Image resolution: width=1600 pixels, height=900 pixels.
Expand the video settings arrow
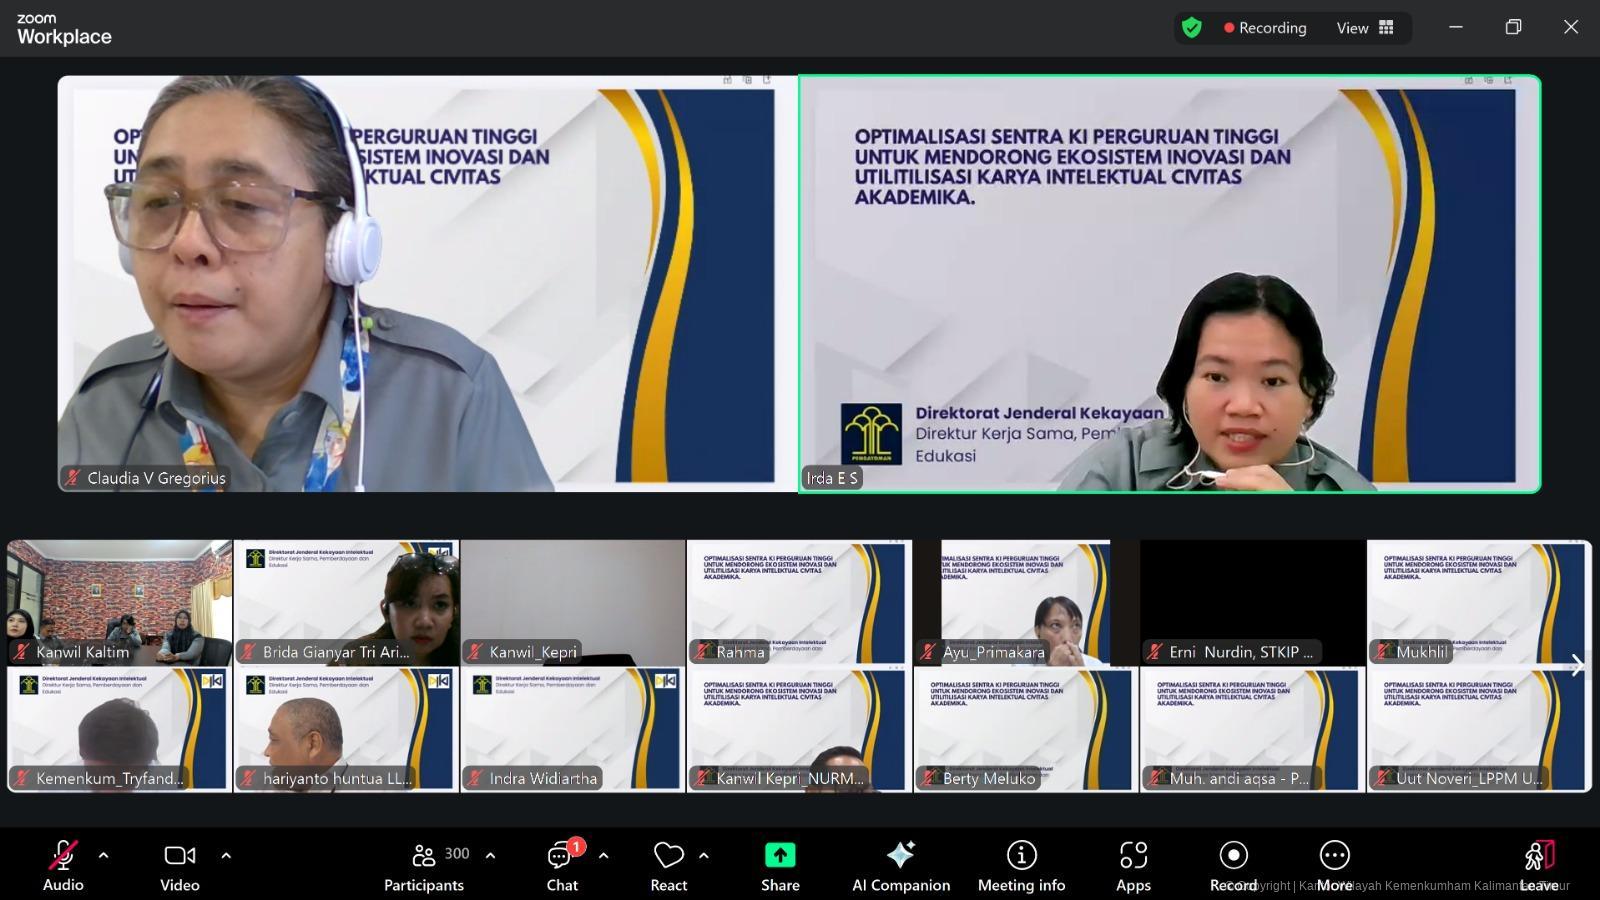coord(226,855)
